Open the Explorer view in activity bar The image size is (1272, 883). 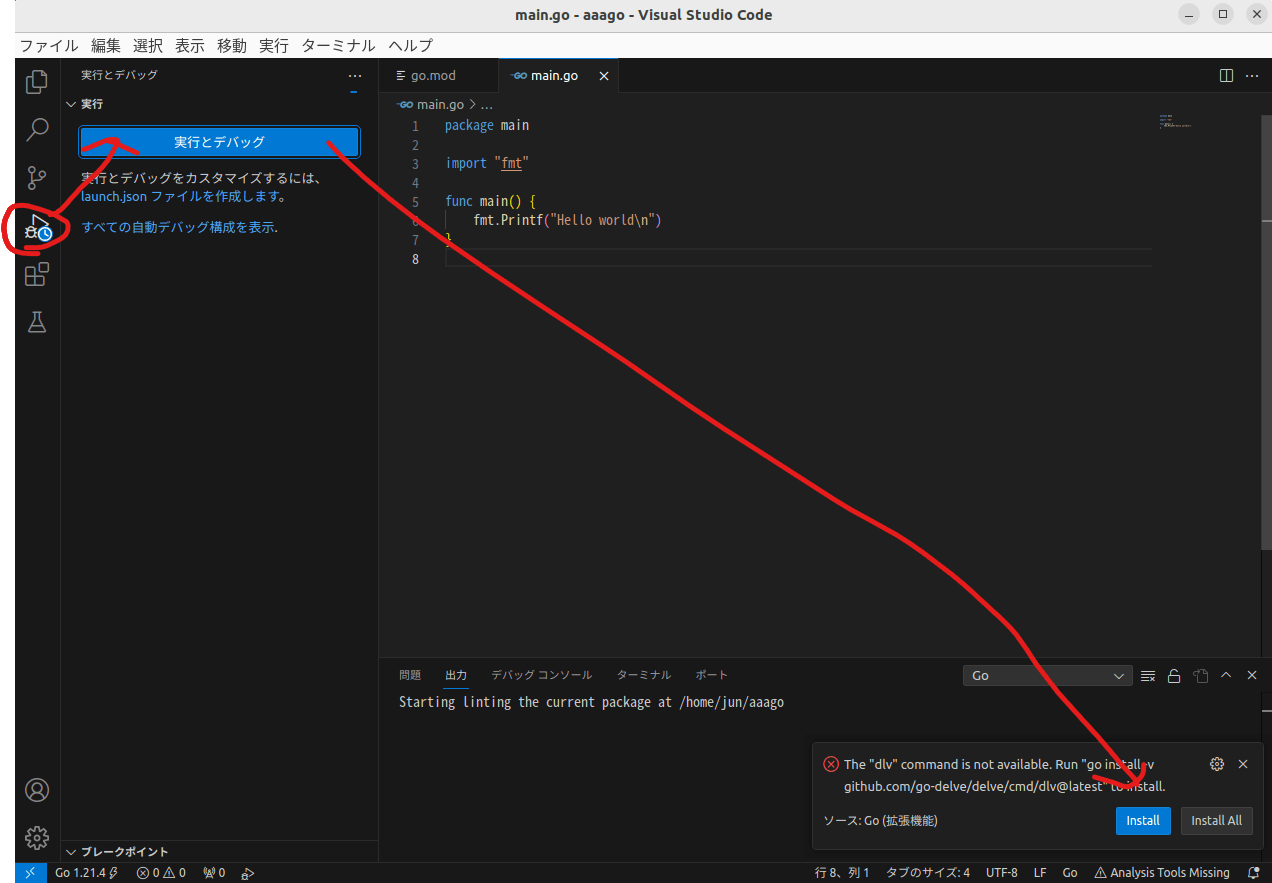[x=37, y=81]
